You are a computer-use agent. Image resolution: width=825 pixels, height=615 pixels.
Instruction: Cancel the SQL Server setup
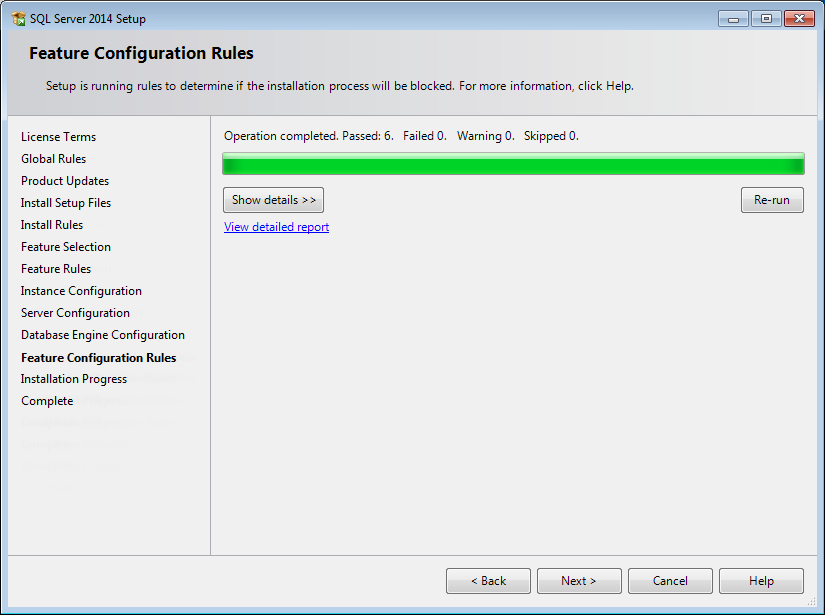point(670,581)
